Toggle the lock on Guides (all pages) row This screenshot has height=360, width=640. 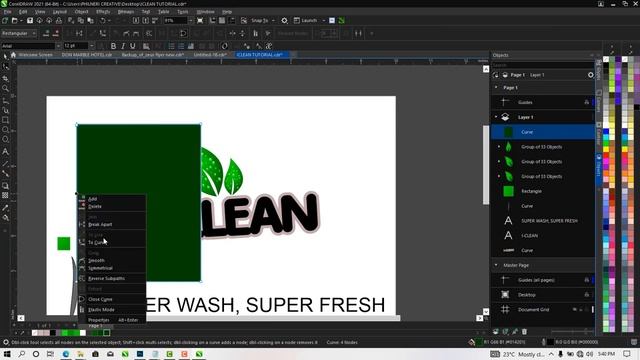pyautogui.click(x=587, y=280)
